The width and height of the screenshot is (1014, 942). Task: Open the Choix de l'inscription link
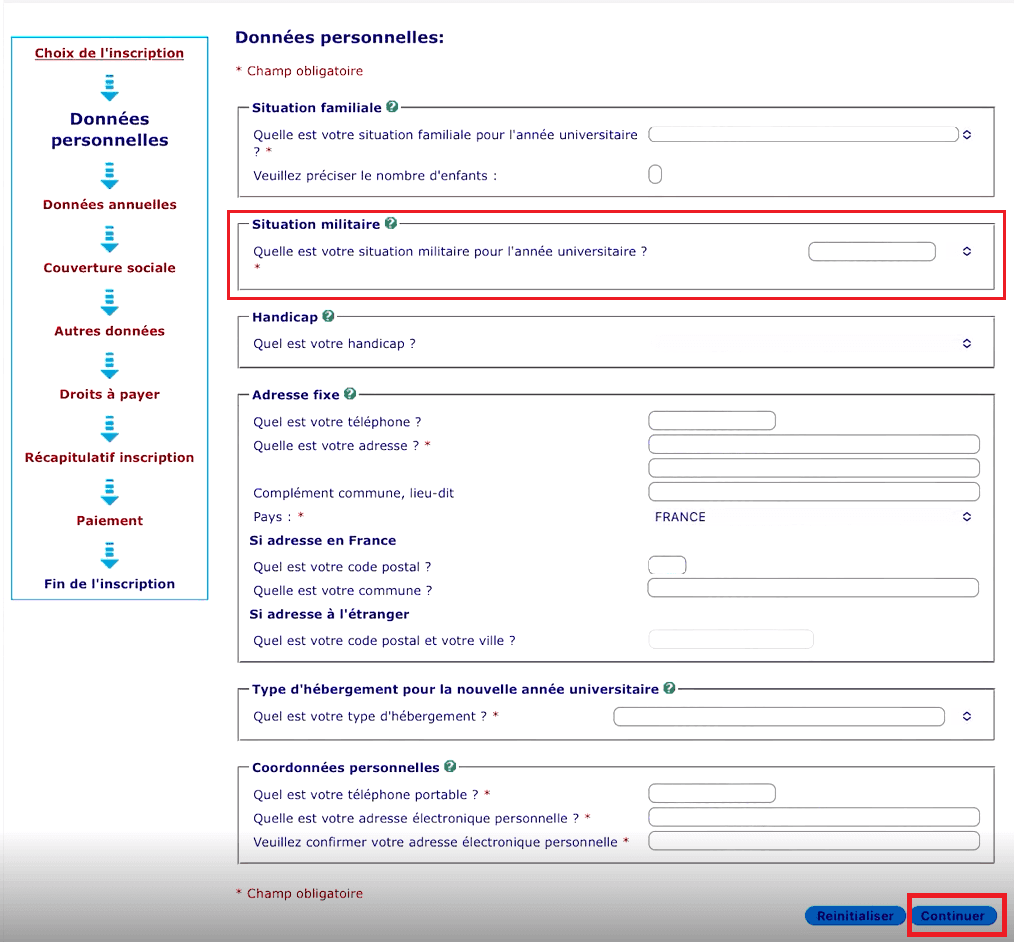[x=109, y=53]
